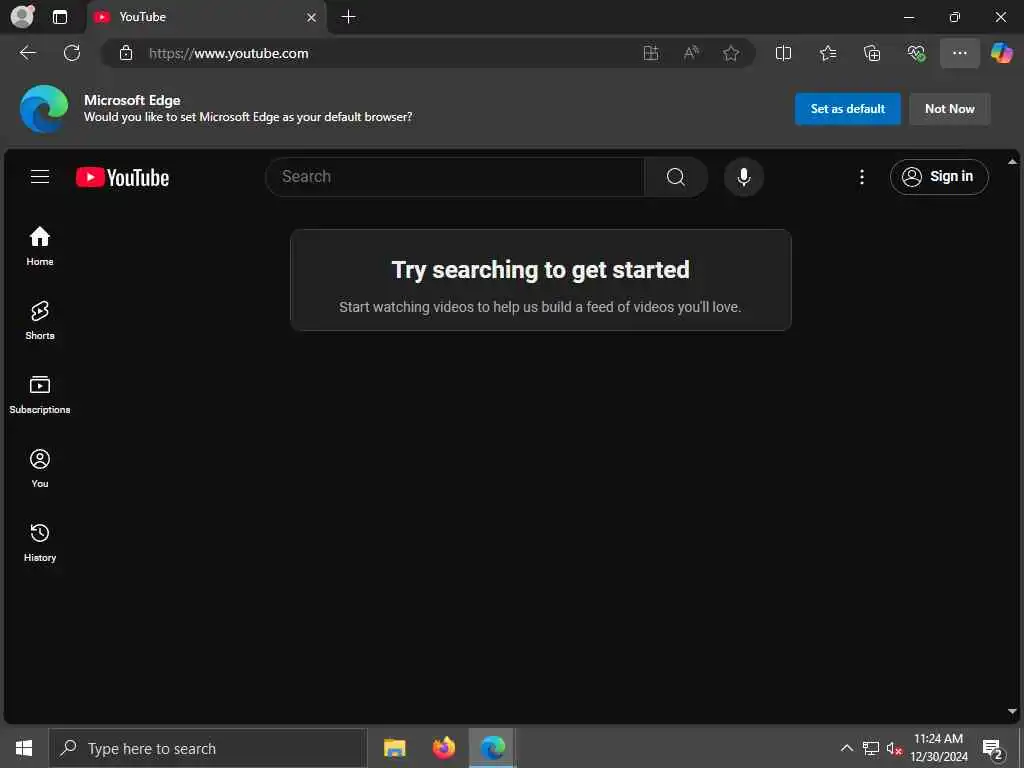Open Edge Settings and more menu

click(959, 53)
